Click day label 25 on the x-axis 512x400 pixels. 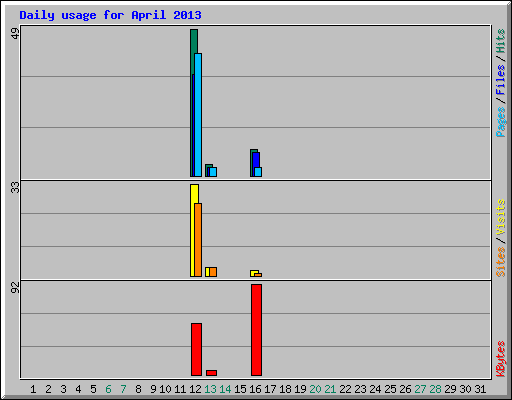(390, 389)
